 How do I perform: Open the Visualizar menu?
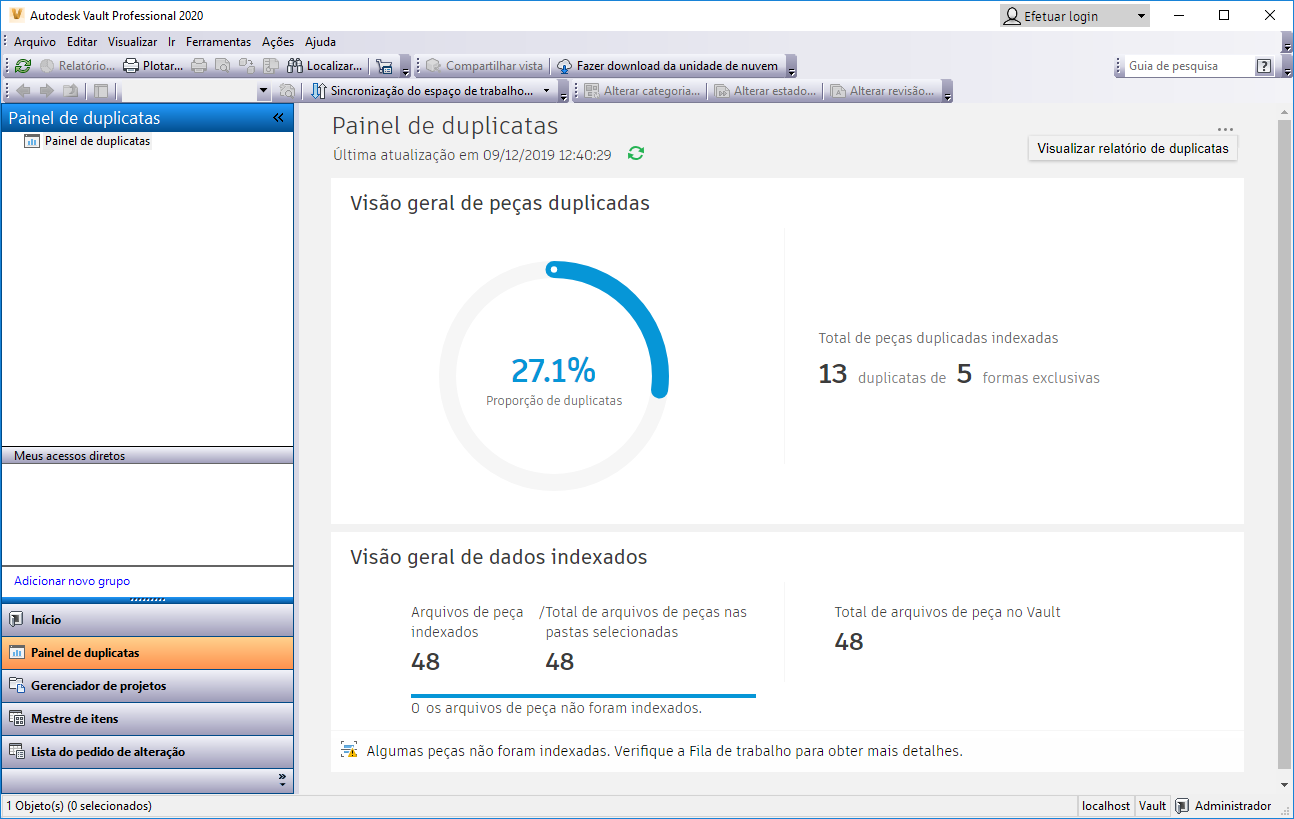tap(133, 42)
